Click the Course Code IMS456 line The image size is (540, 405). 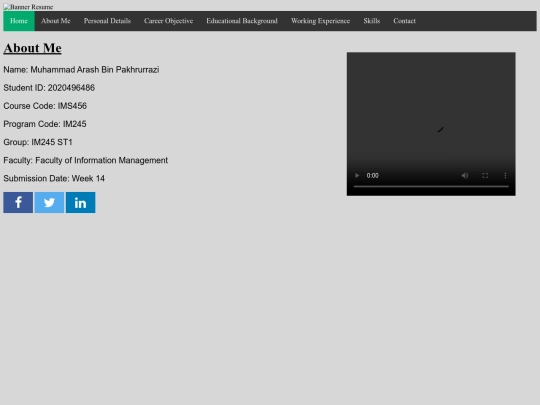(45, 106)
